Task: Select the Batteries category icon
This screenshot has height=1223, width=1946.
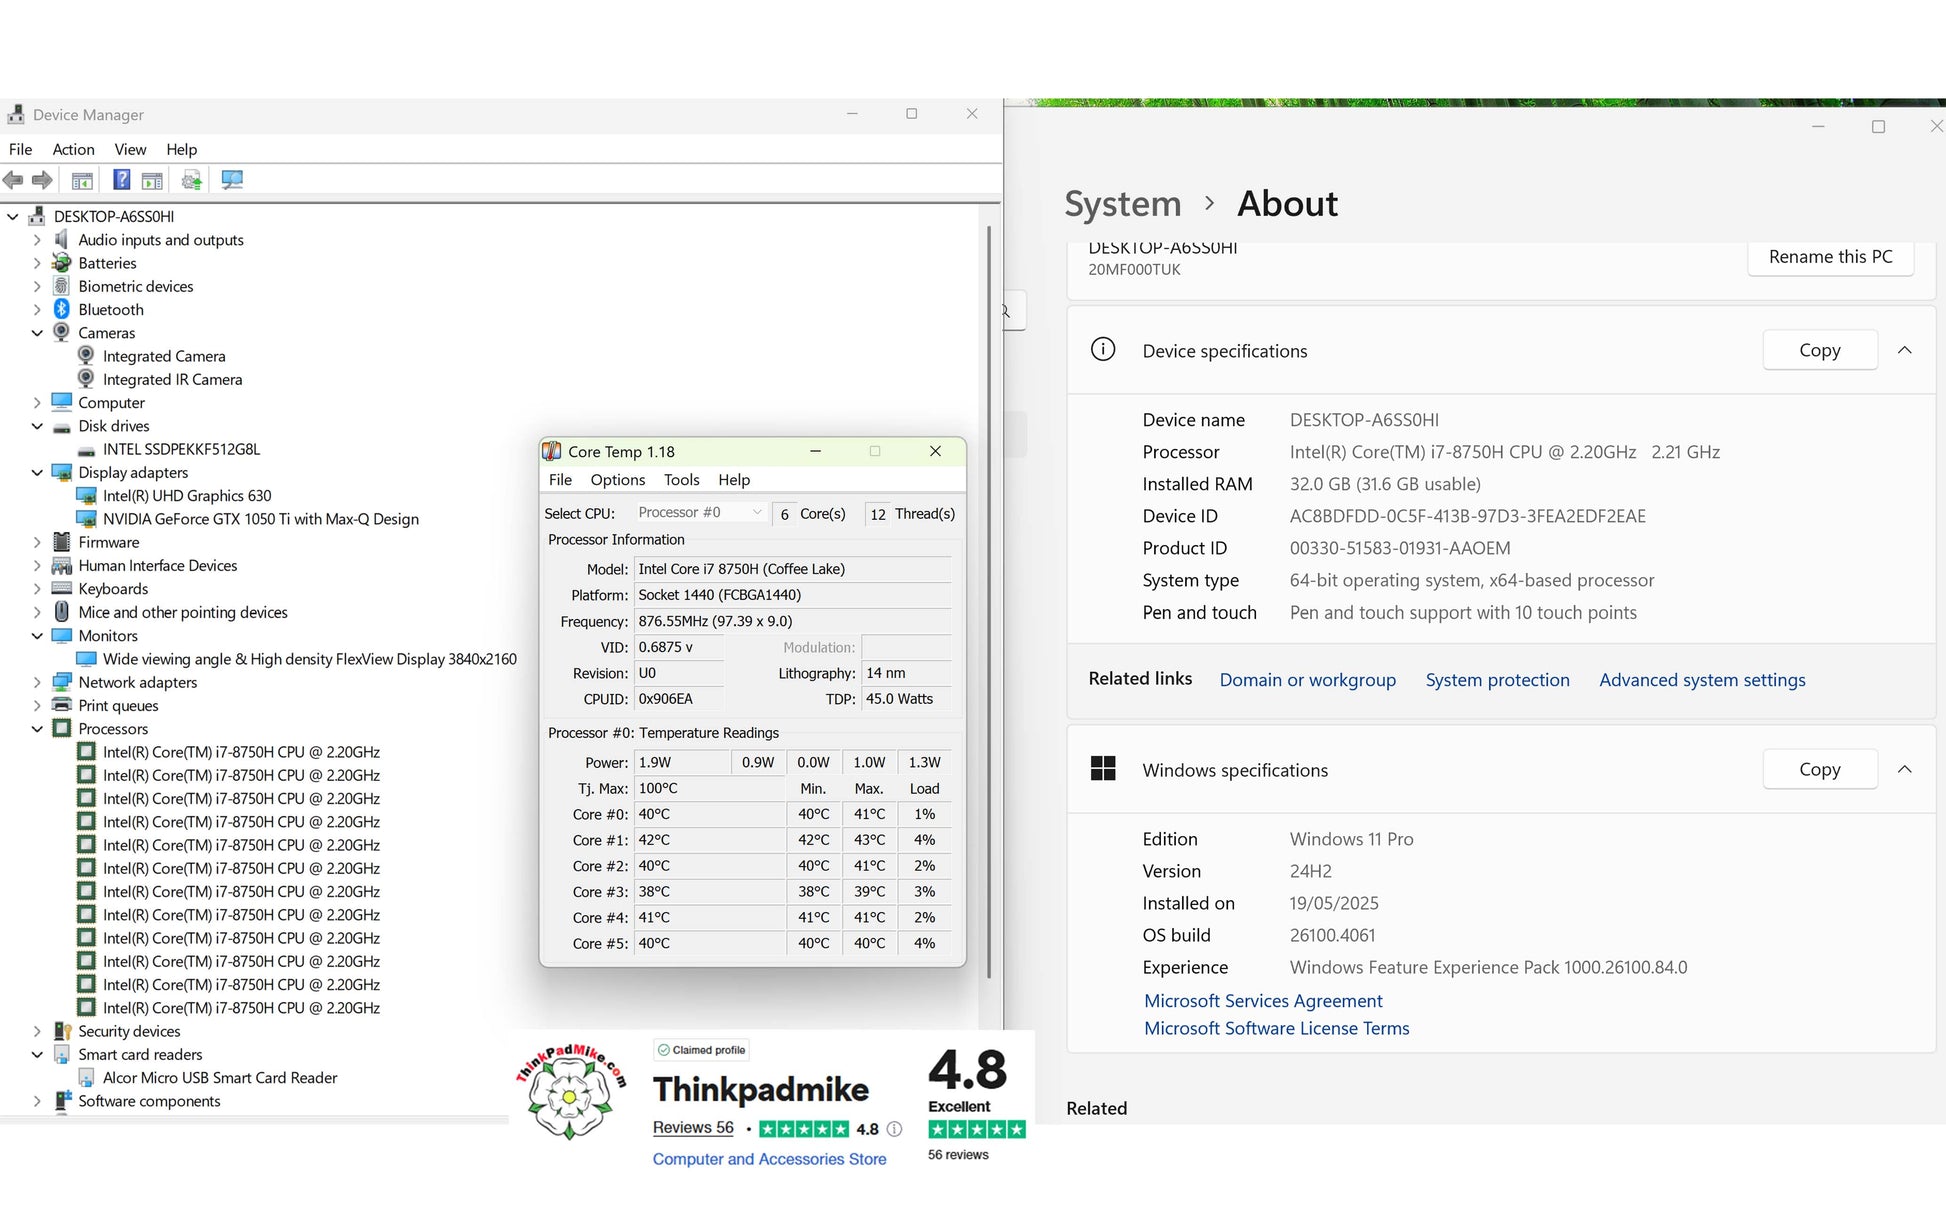Action: 62,263
